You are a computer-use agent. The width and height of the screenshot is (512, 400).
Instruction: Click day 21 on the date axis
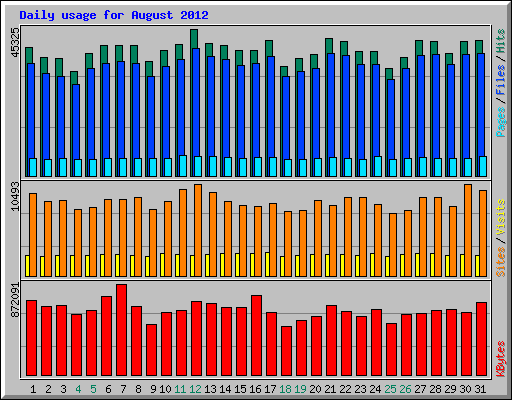pyautogui.click(x=330, y=389)
